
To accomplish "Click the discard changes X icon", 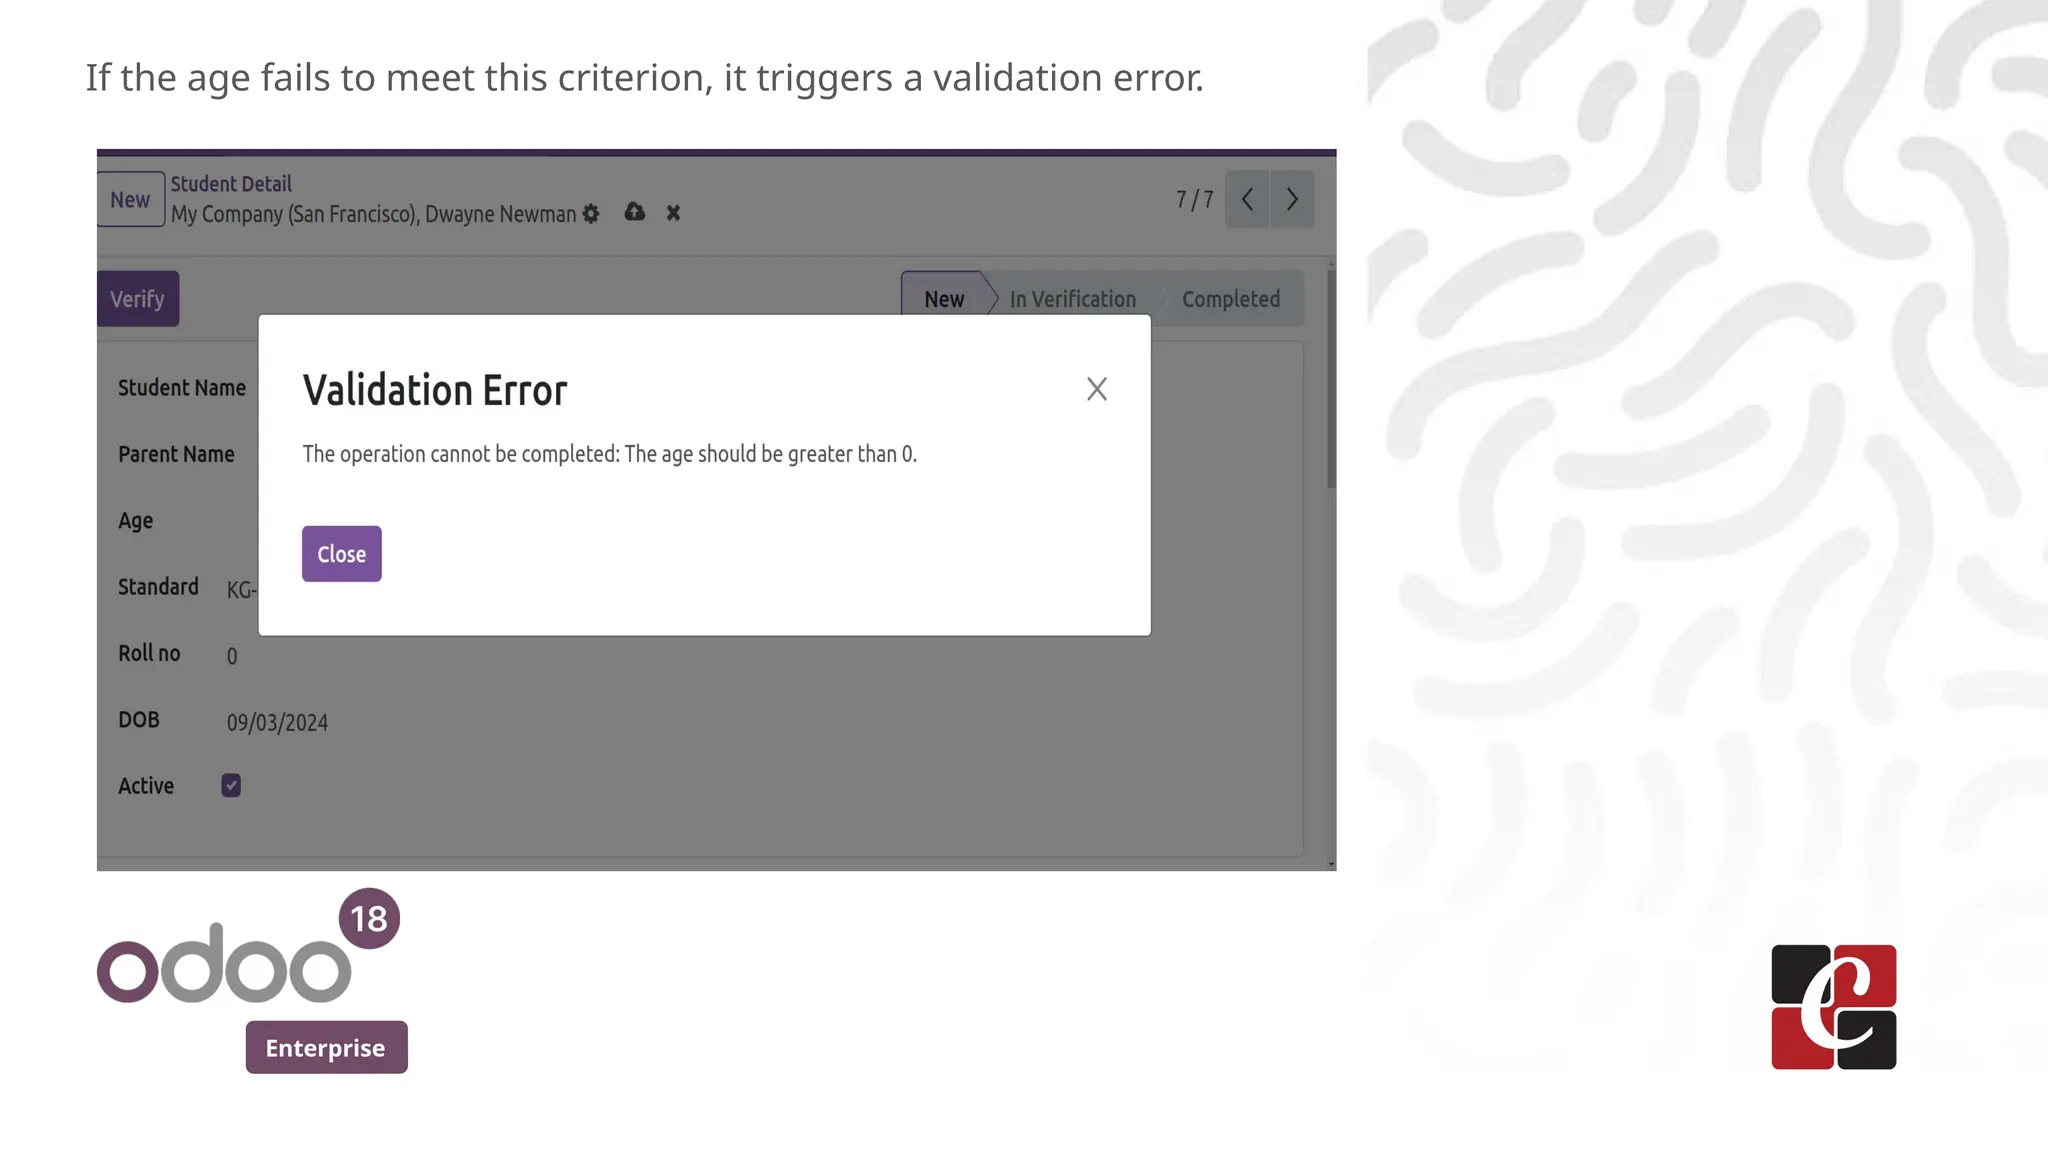I will click(x=673, y=213).
